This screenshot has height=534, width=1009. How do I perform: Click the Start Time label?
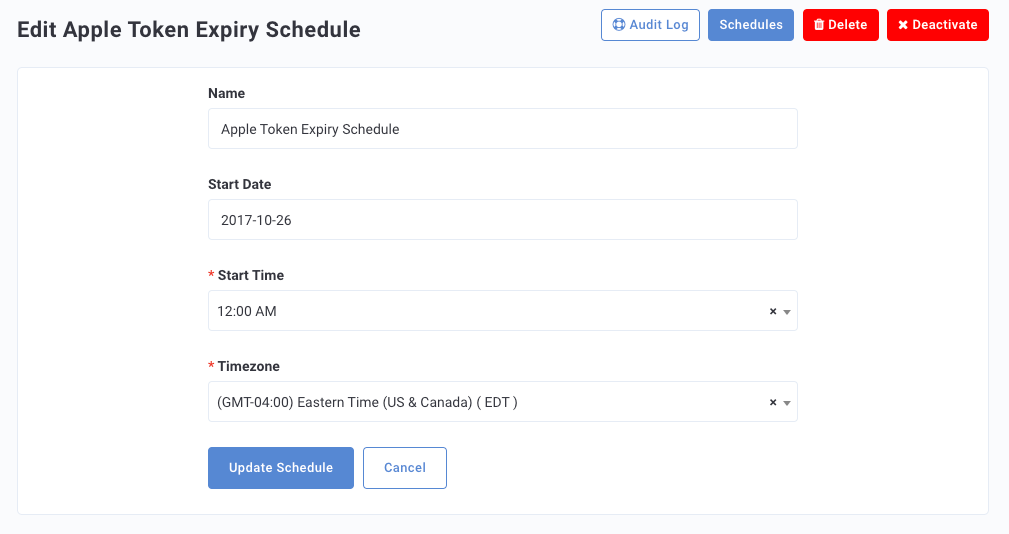point(250,275)
